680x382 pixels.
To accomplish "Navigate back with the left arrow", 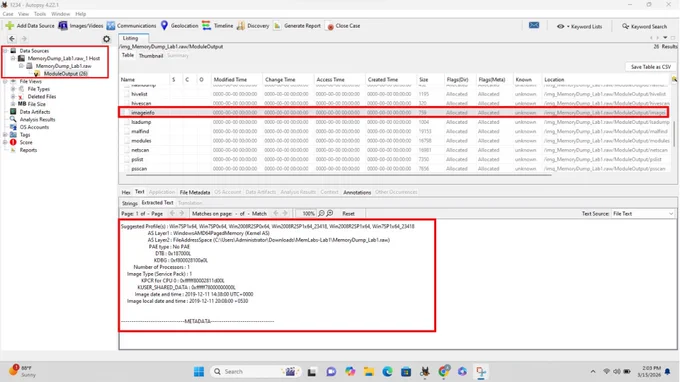I will 12,39.
